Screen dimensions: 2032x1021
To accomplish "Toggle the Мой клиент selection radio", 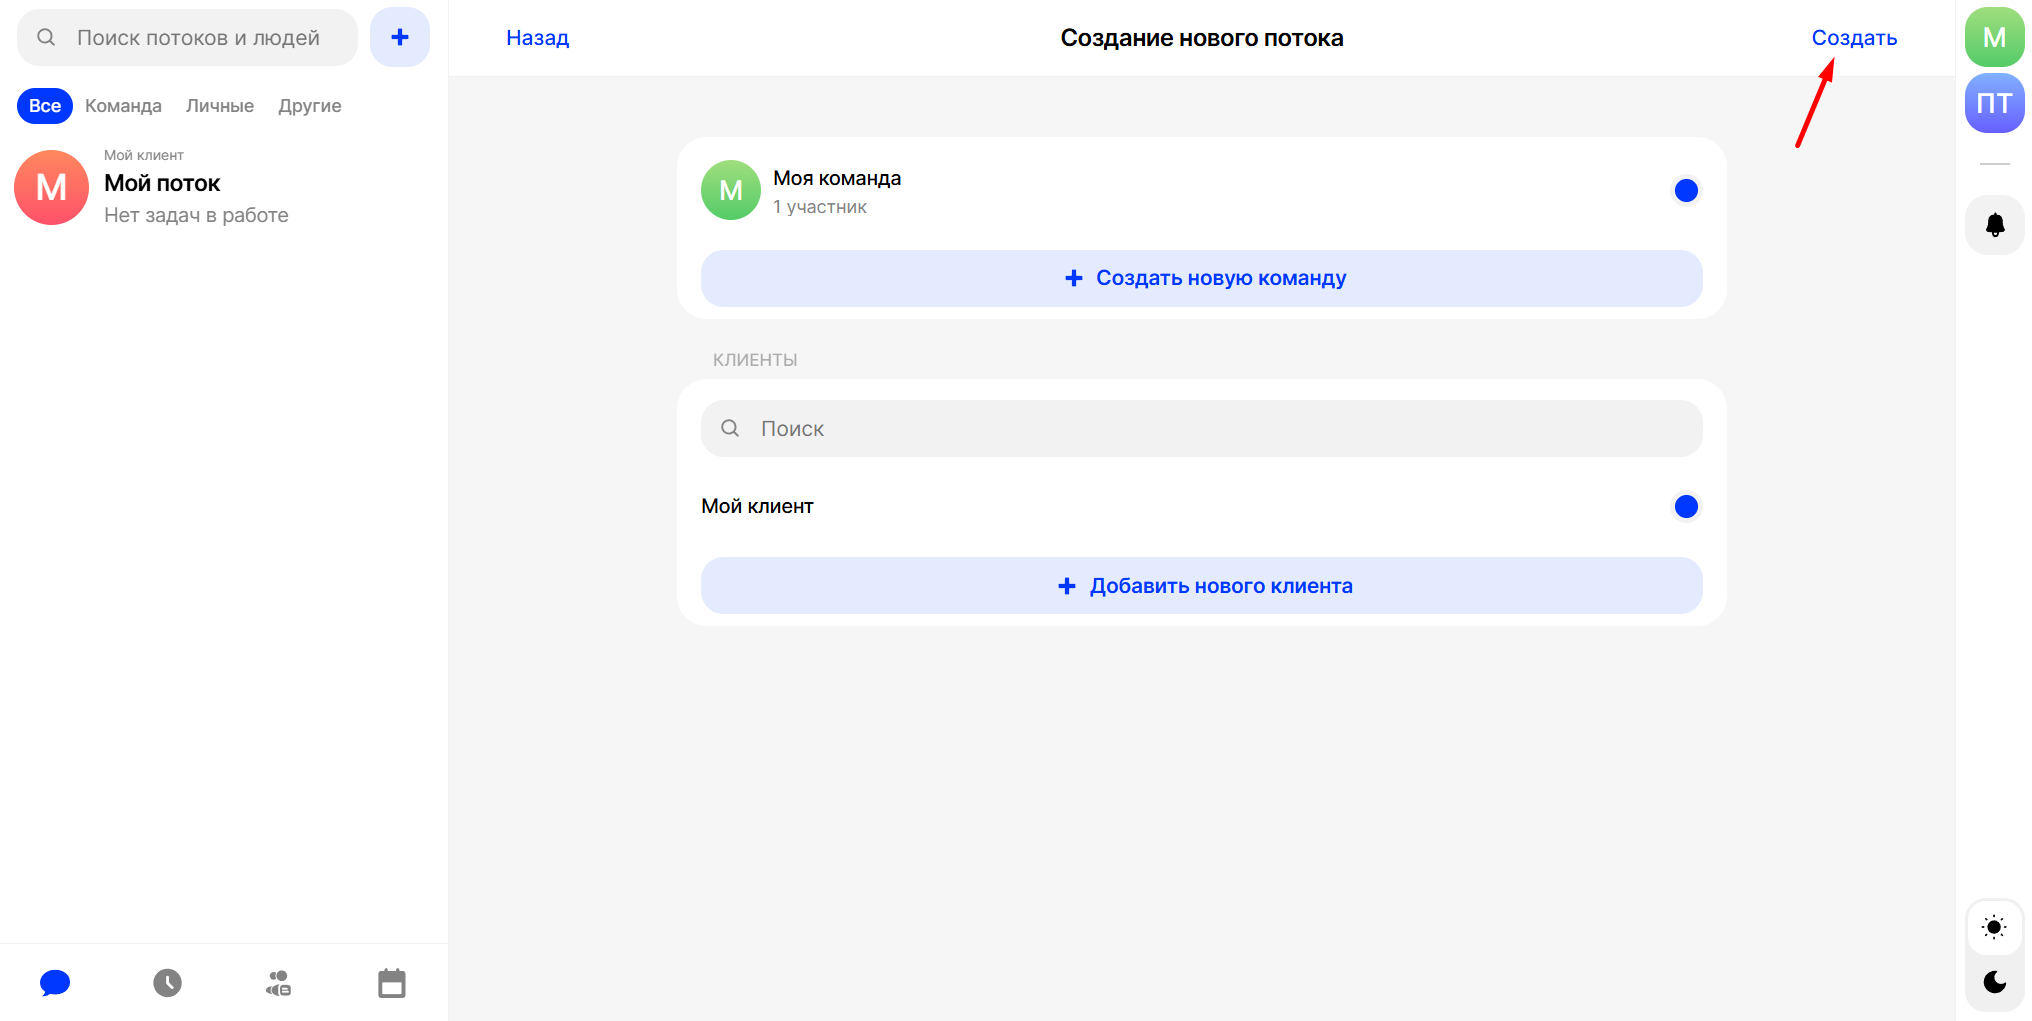I will 1686,507.
